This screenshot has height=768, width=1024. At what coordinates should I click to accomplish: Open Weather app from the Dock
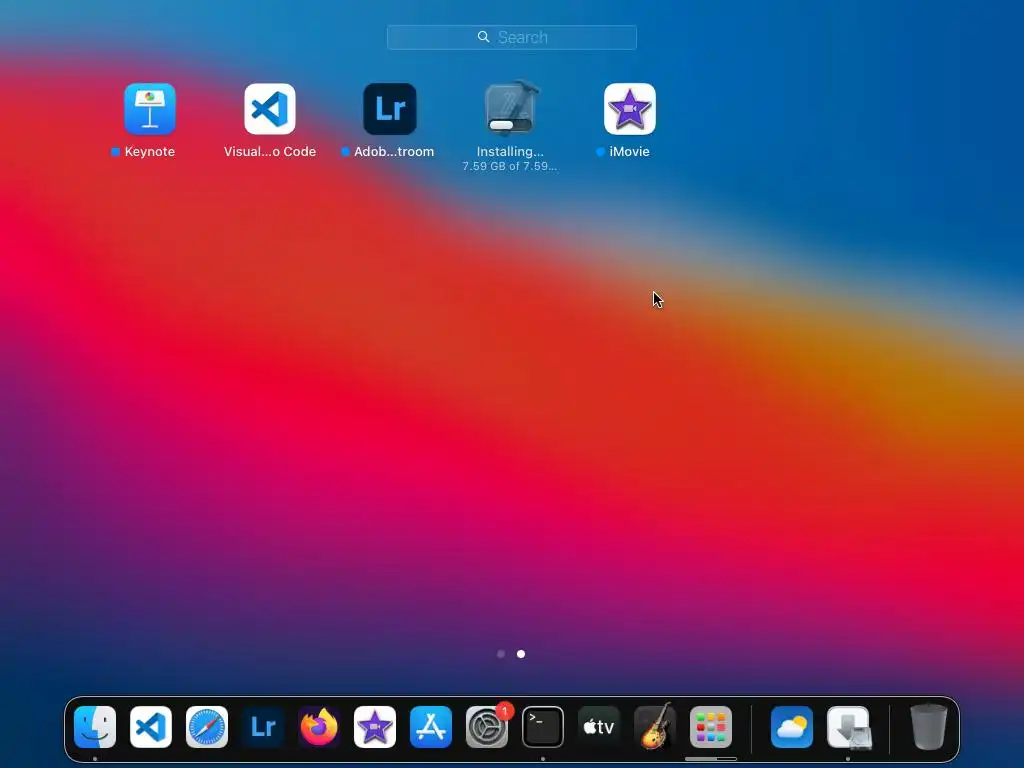[792, 727]
